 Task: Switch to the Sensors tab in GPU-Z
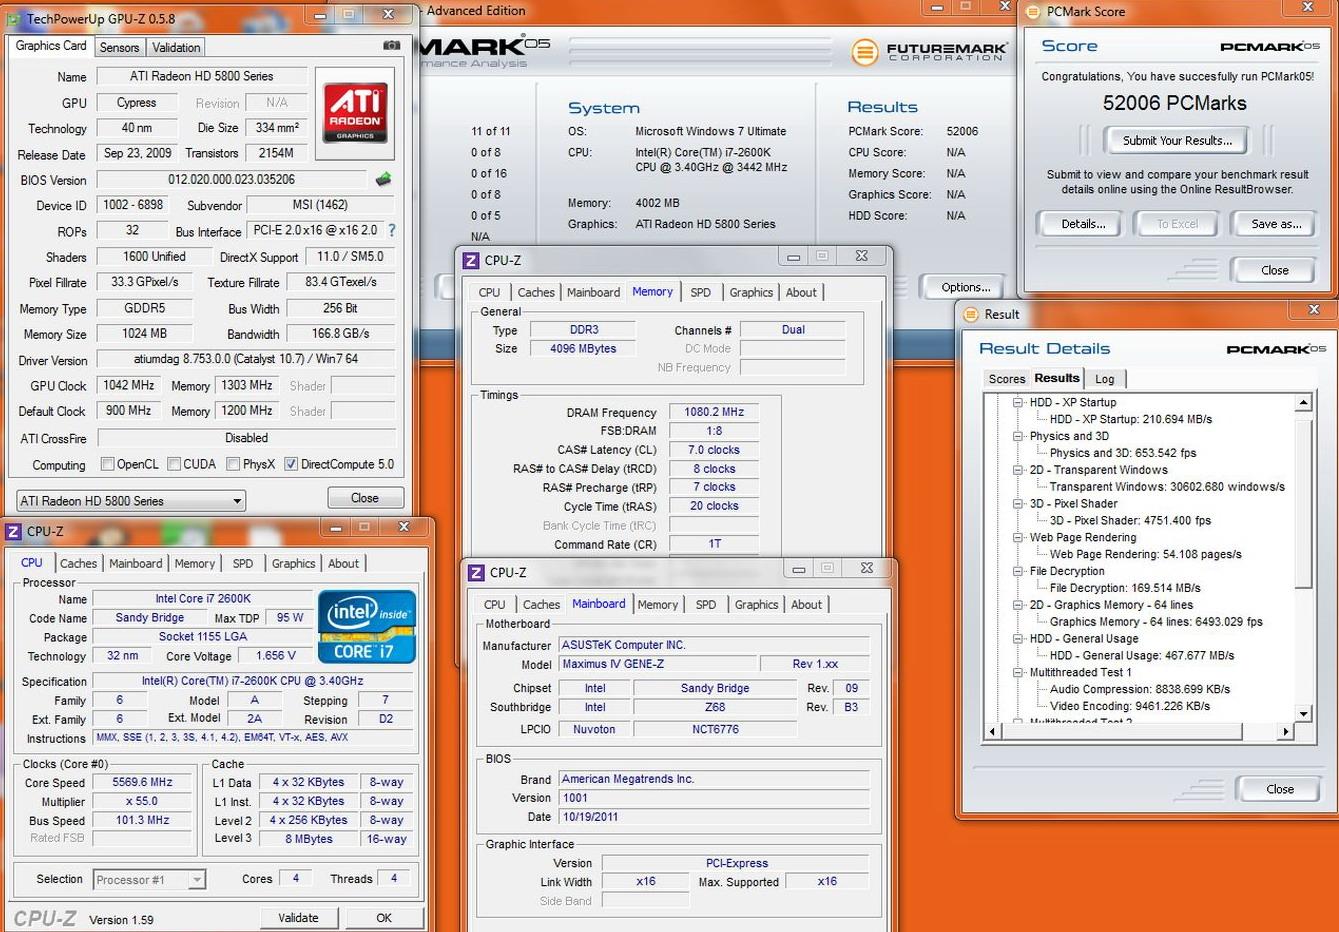[119, 47]
